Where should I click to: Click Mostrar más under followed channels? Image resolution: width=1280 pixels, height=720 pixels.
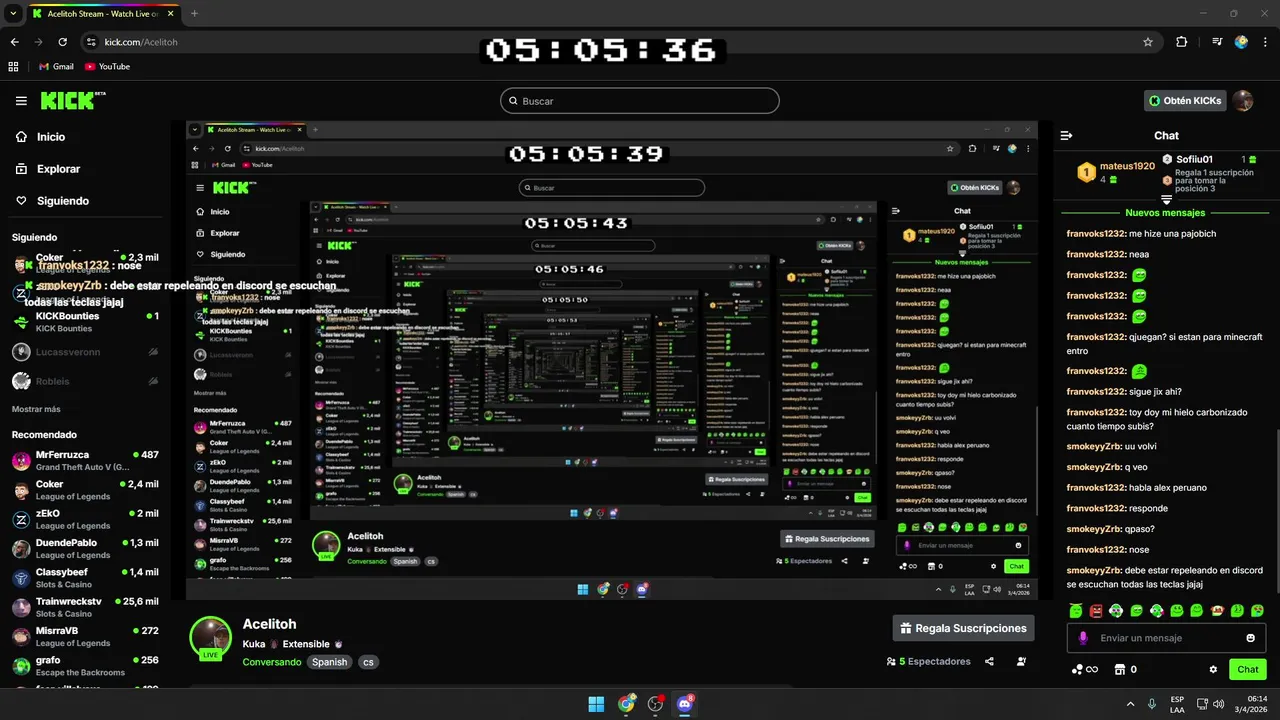(36, 409)
